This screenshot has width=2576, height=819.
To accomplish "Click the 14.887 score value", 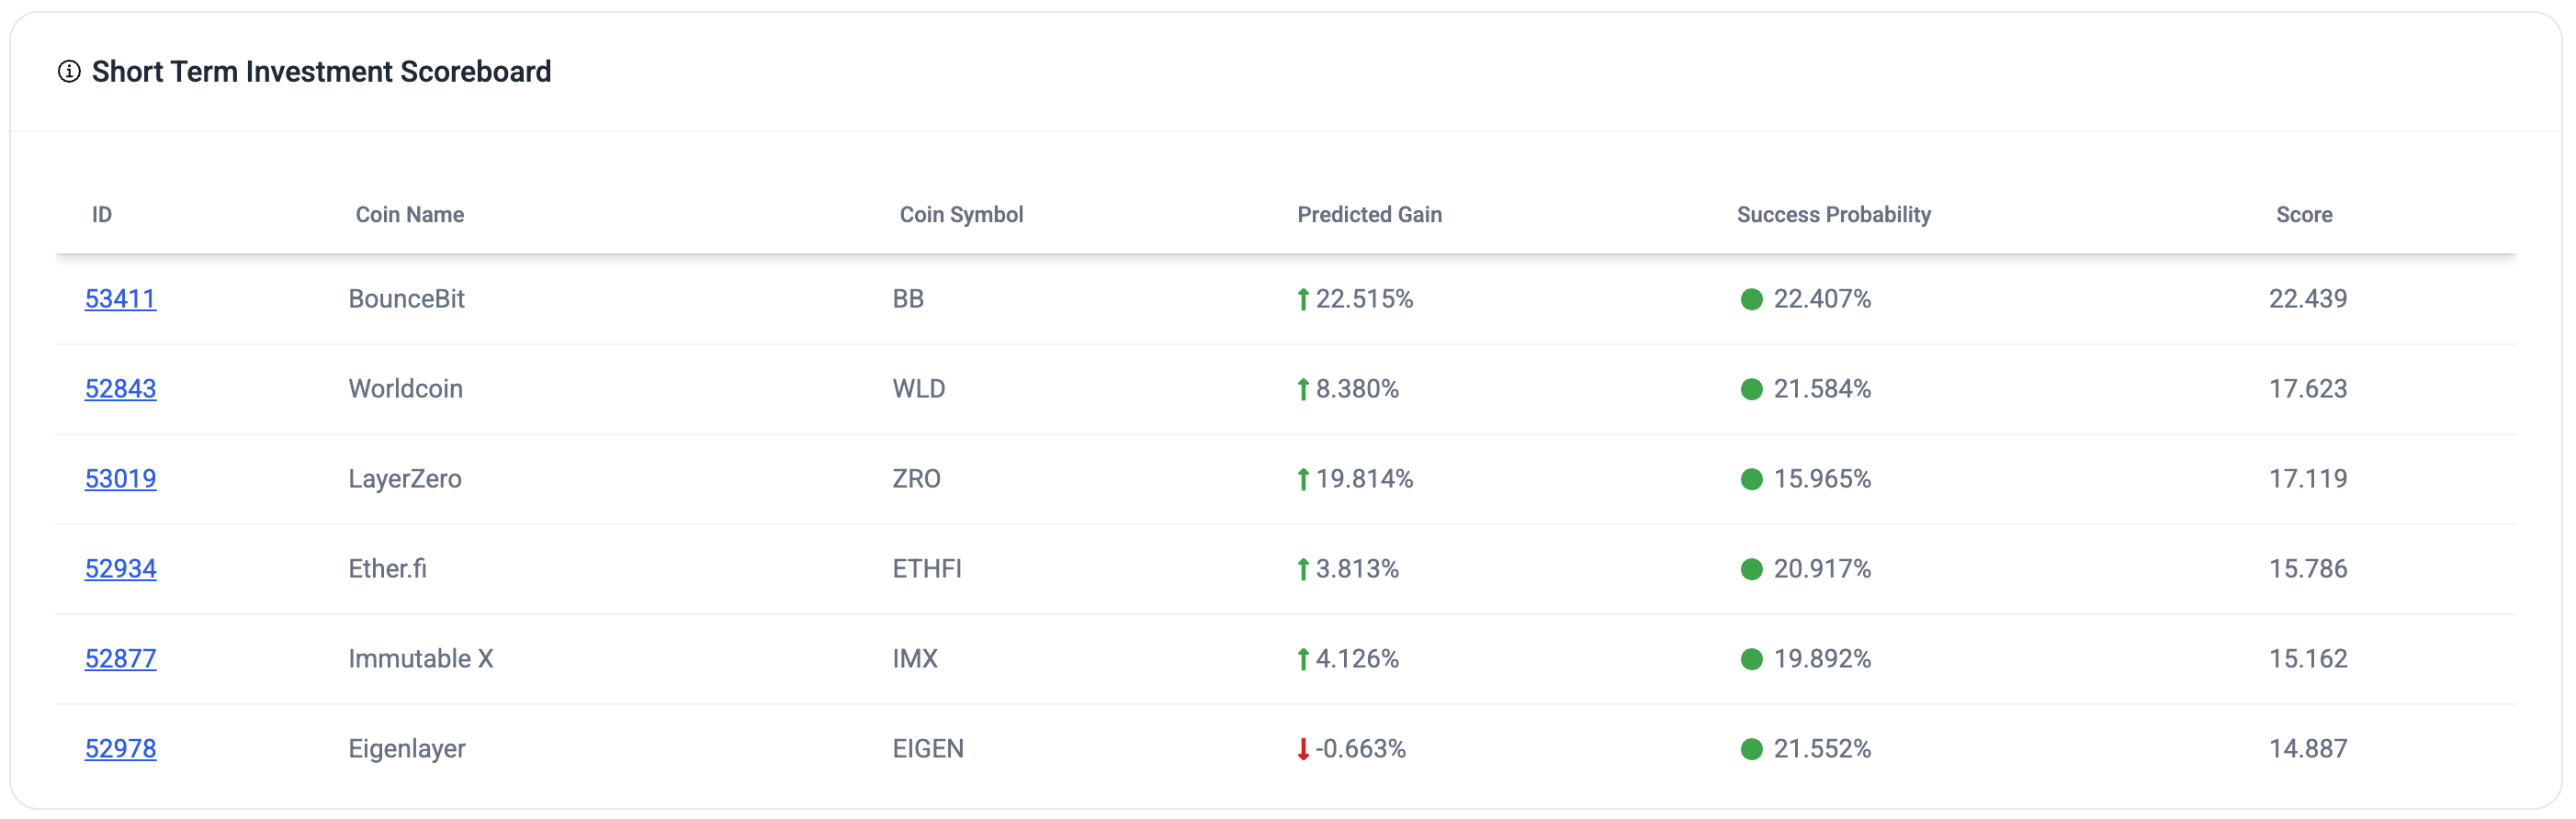I will [x=2307, y=749].
